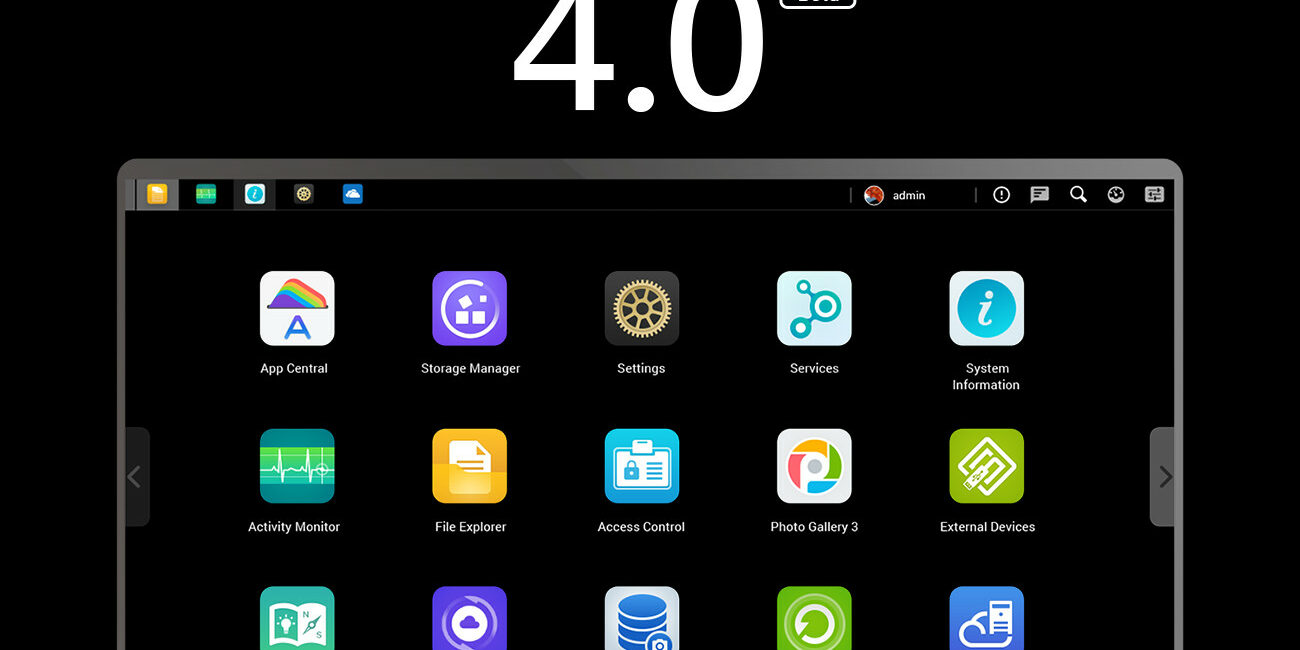Screen dimensions: 1300x650
Task: Switch to the File Explorer taskbar tab
Action: (x=156, y=193)
